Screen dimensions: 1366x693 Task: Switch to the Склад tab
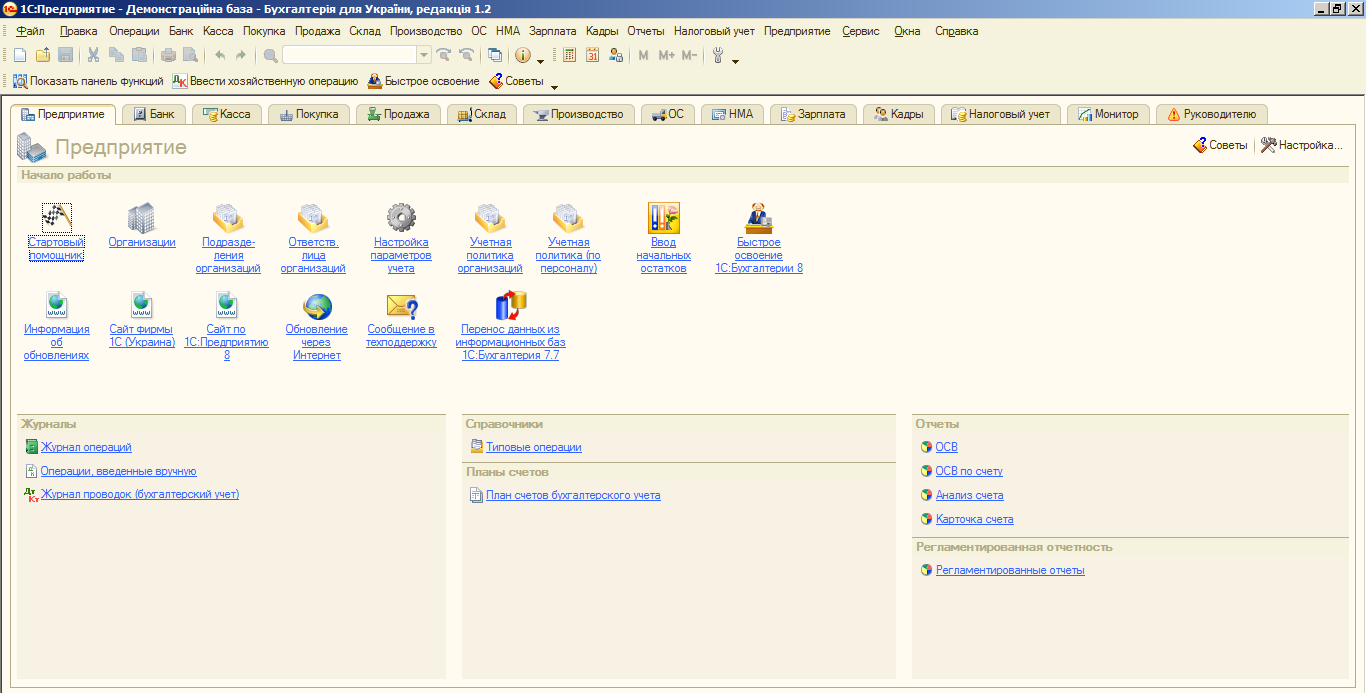[x=481, y=114]
